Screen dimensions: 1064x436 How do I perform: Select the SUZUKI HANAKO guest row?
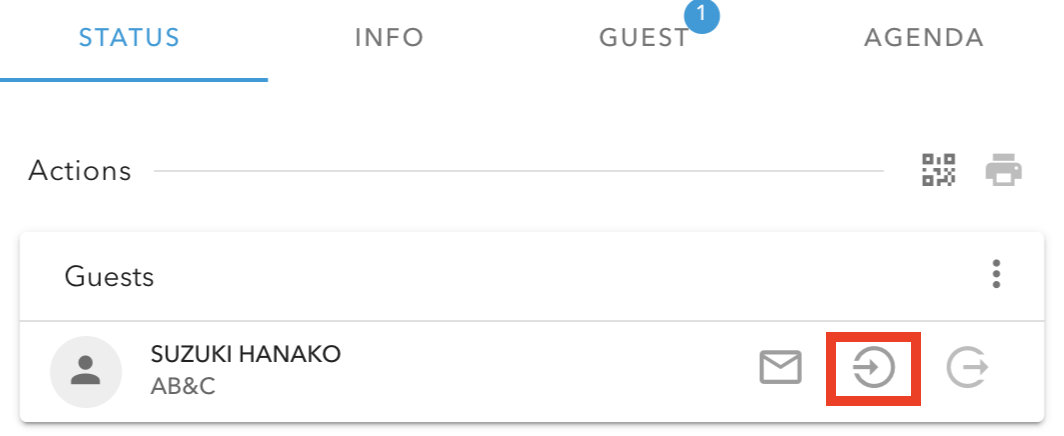coord(532,371)
